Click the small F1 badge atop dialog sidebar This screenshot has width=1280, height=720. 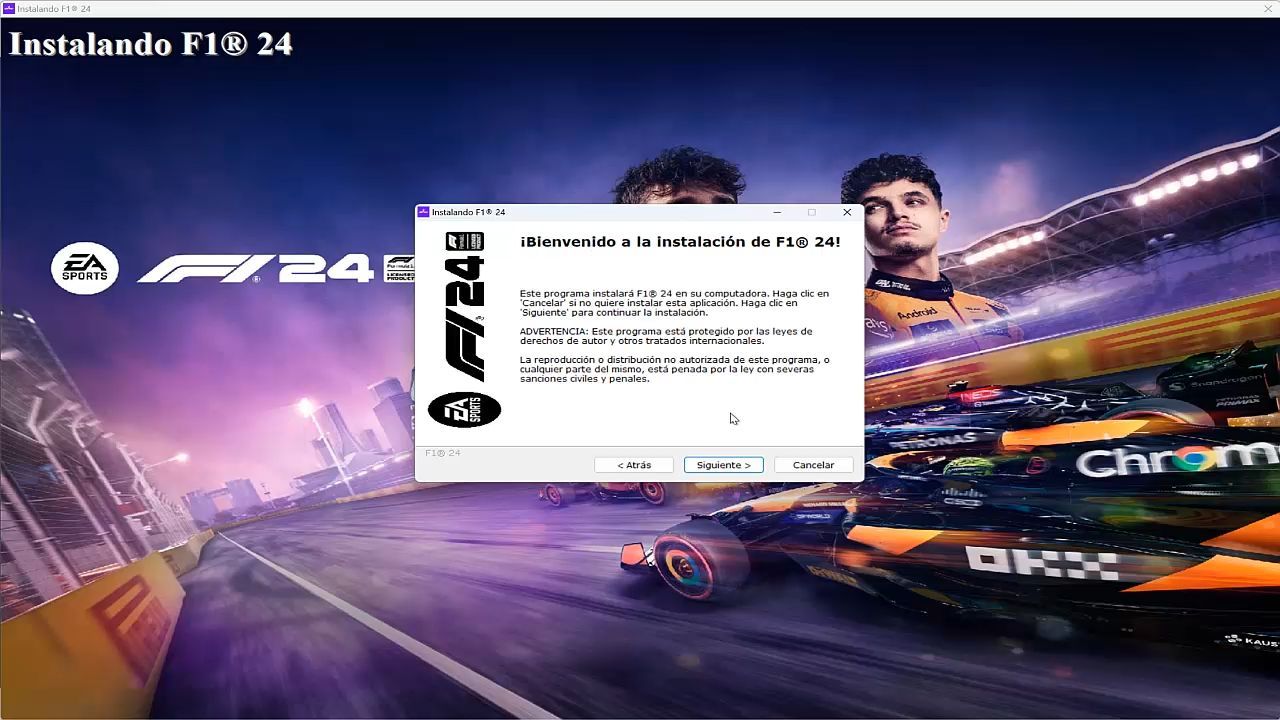(x=465, y=241)
